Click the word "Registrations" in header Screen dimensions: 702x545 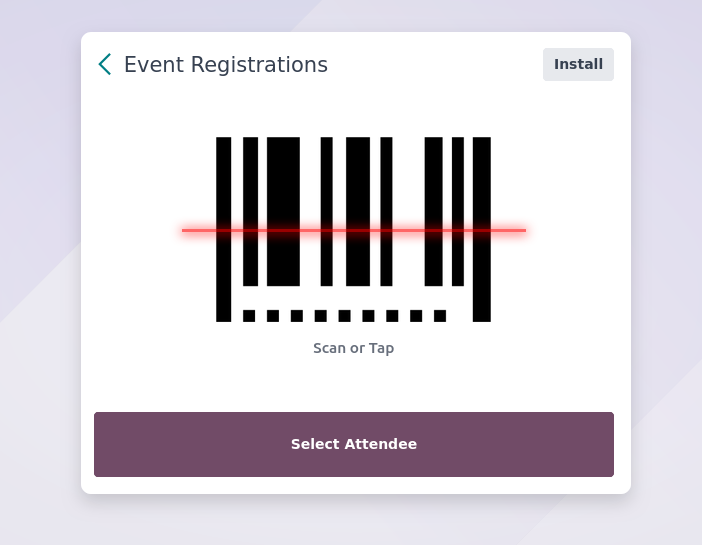coord(259,64)
